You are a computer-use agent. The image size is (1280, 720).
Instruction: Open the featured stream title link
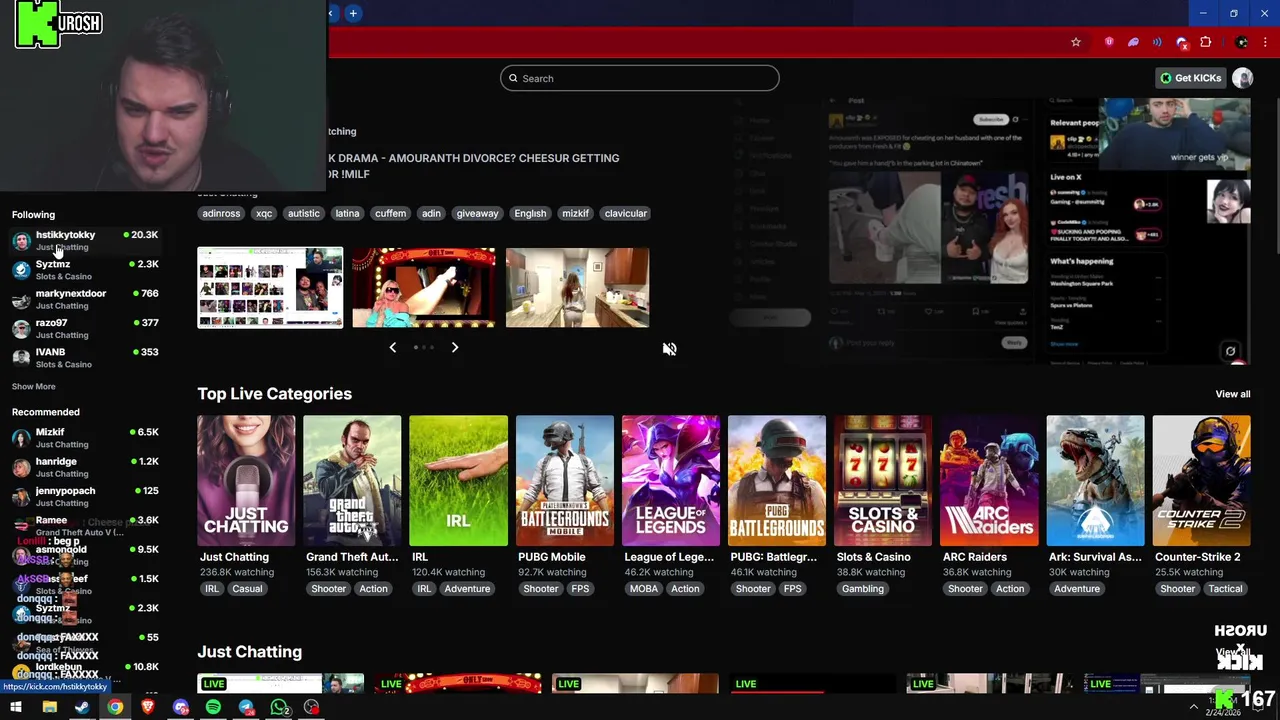pos(473,166)
